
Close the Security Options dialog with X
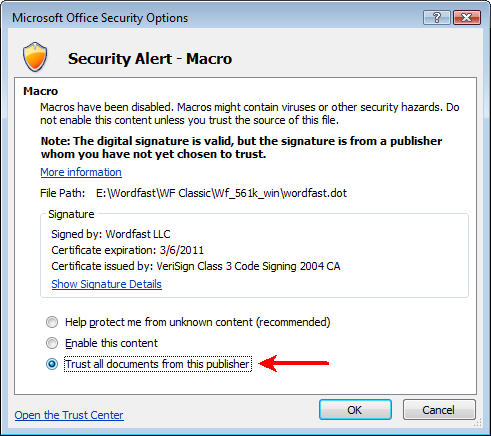(467, 17)
